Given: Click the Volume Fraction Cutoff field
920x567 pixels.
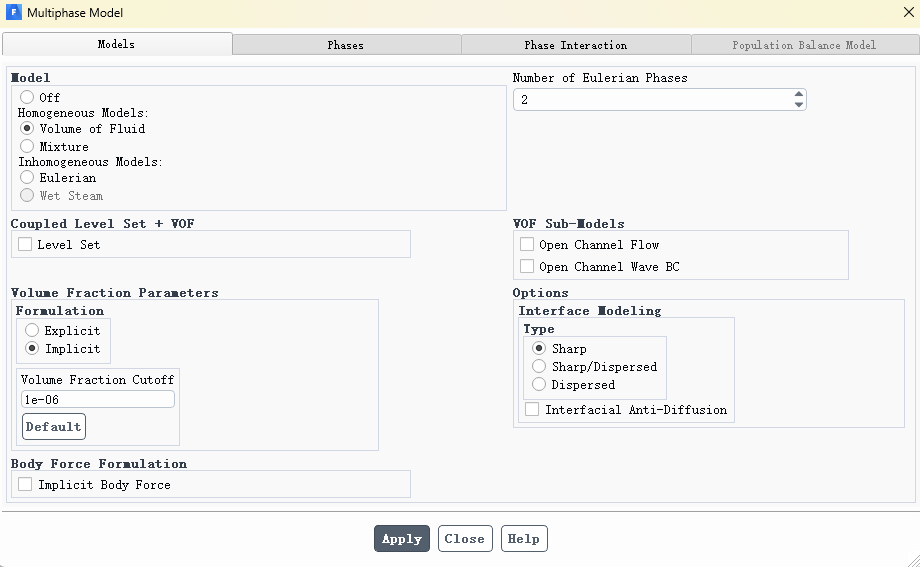Looking at the screenshot, I should pyautogui.click(x=97, y=399).
